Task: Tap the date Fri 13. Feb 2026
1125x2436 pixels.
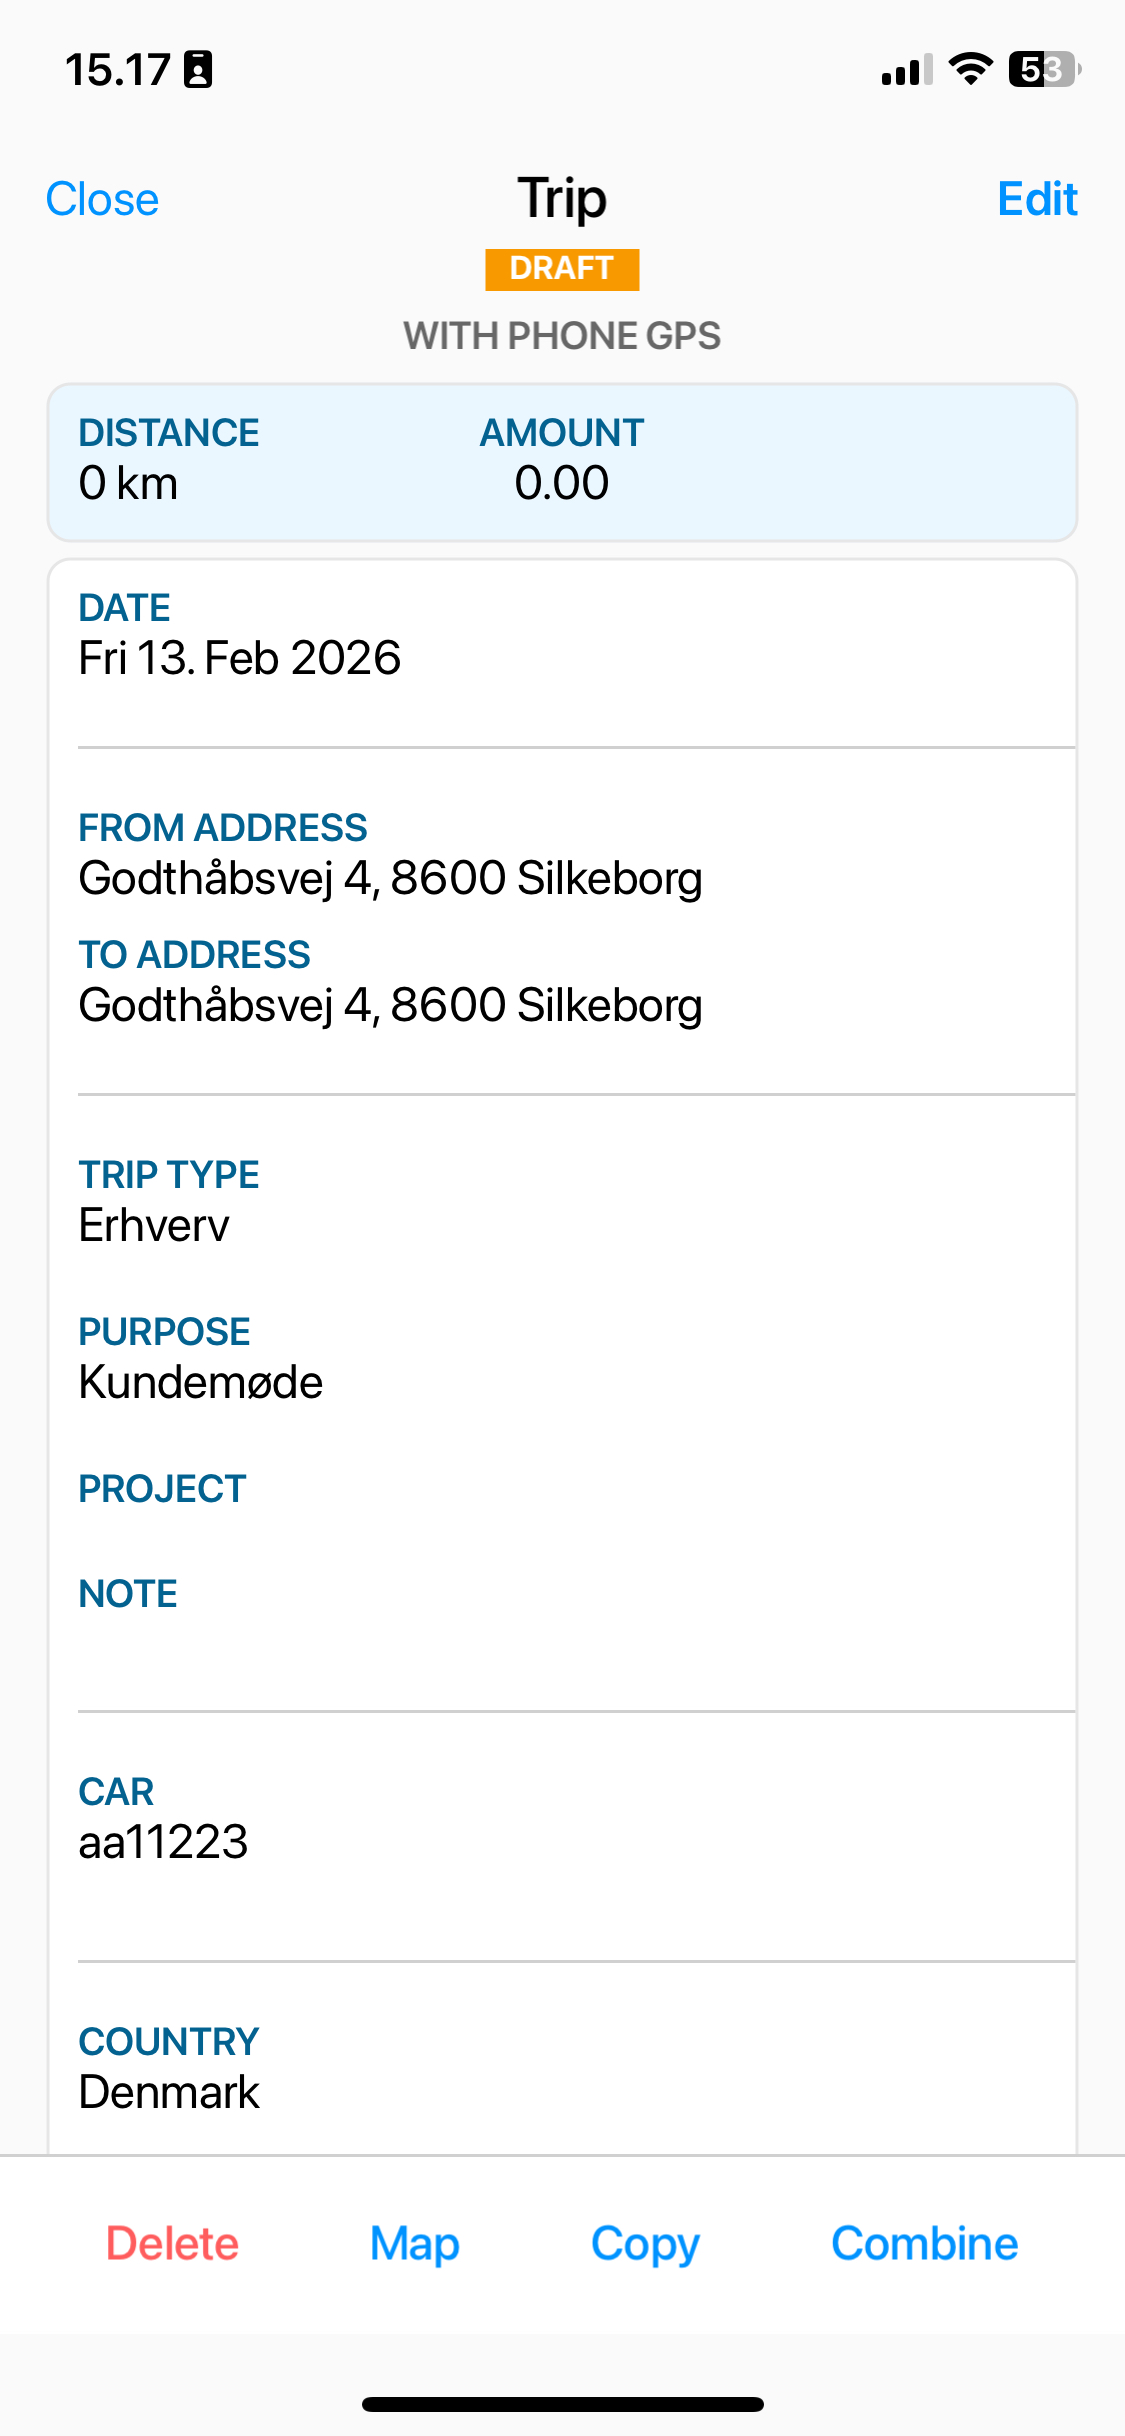Action: 240,658
